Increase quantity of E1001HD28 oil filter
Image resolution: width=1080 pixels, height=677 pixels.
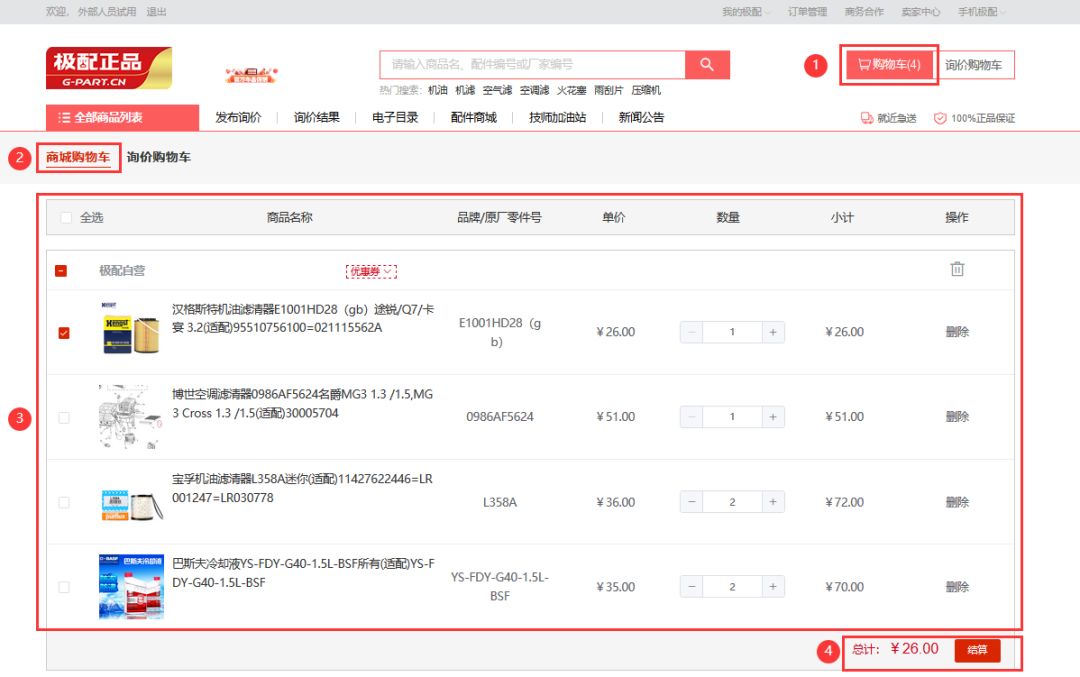[x=773, y=332]
